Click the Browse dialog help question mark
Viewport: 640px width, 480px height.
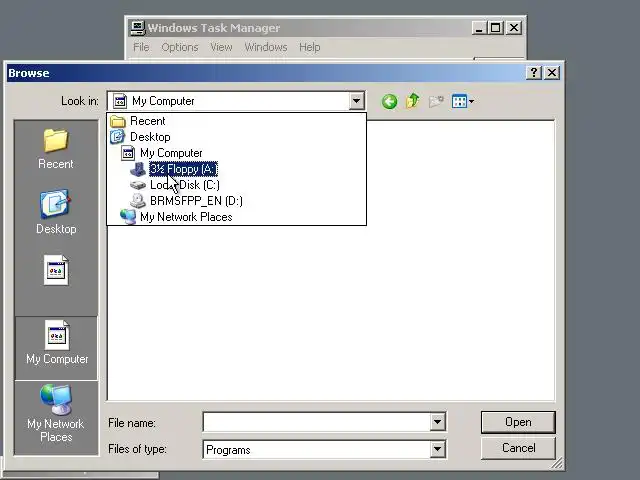(533, 73)
